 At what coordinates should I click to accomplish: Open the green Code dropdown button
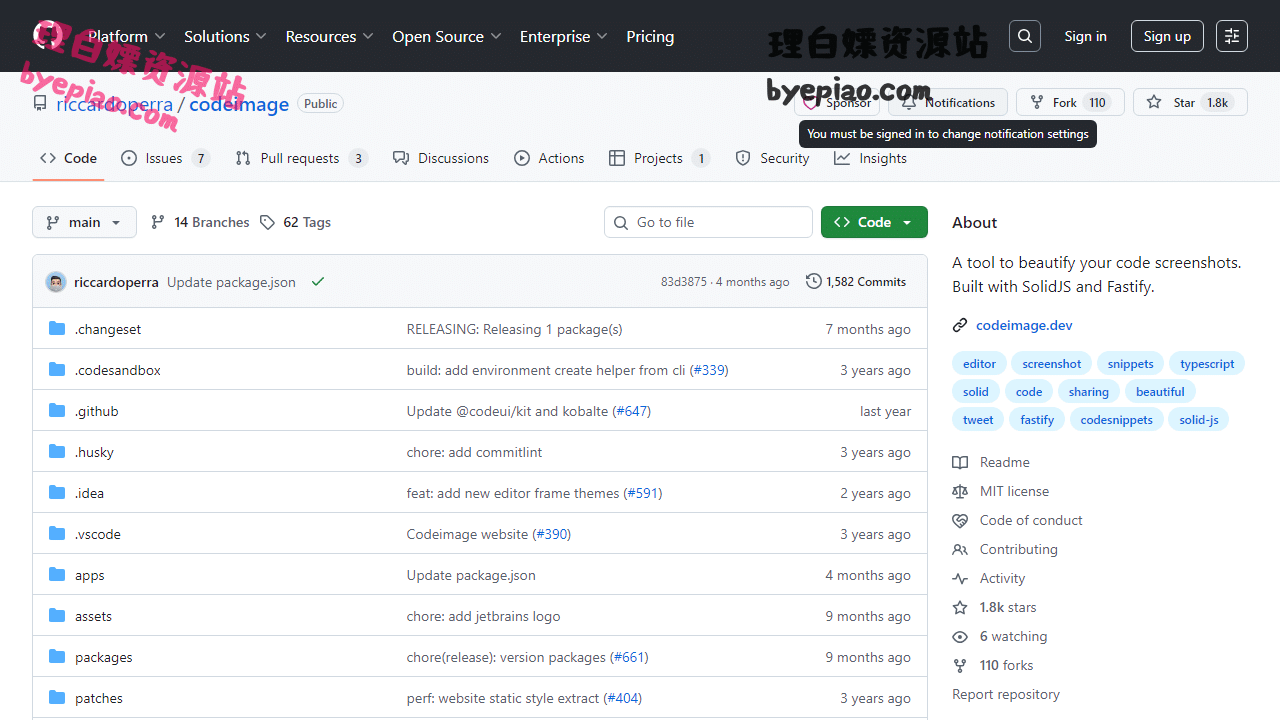[x=874, y=222]
